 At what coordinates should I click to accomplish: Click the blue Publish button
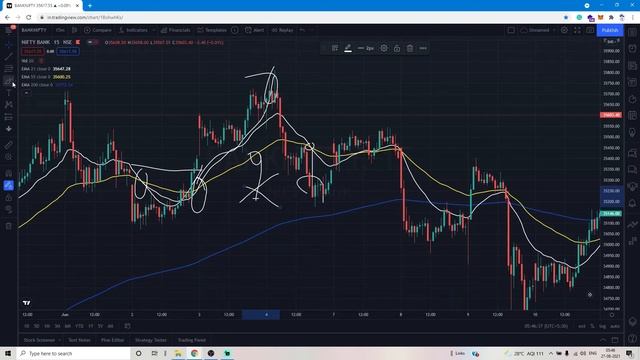coord(610,30)
